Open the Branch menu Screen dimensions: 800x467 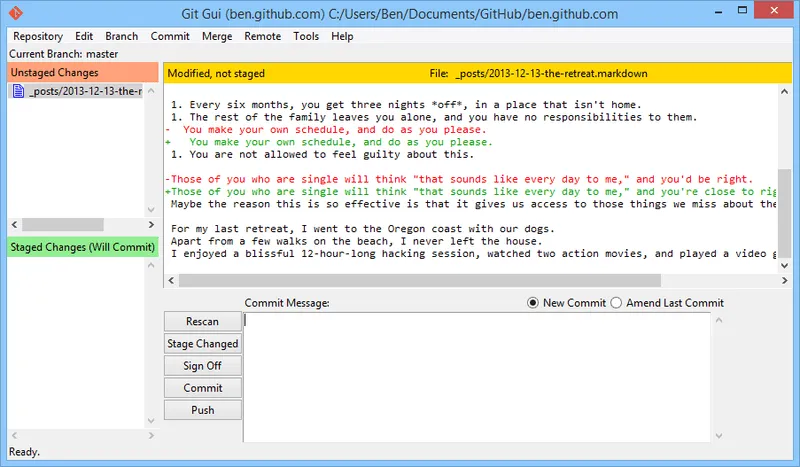tap(121, 36)
